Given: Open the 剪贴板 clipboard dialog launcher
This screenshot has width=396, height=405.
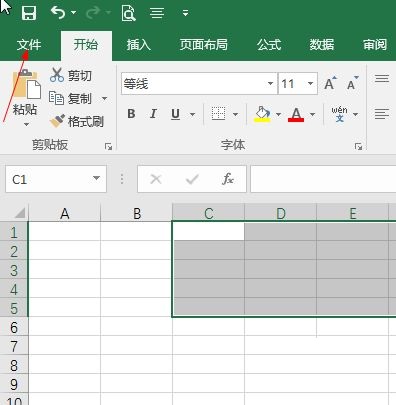Looking at the screenshot, I should click(x=108, y=146).
